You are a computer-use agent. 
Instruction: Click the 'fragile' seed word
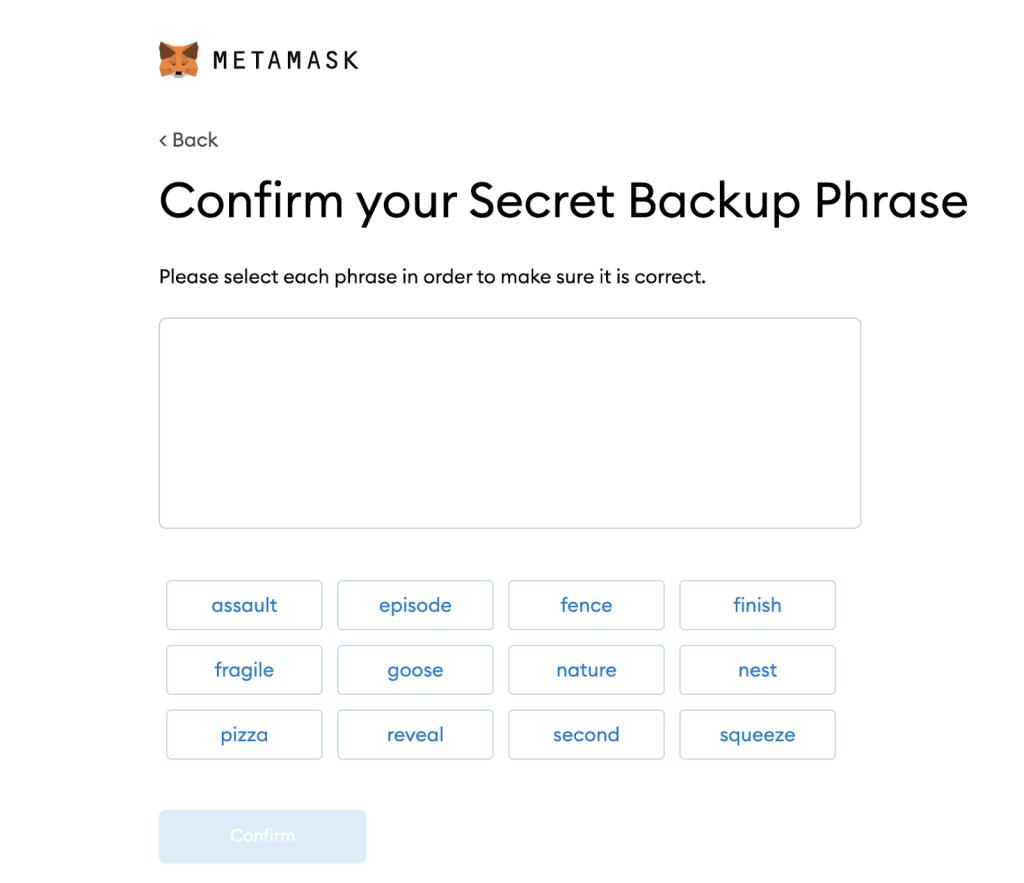coord(244,670)
